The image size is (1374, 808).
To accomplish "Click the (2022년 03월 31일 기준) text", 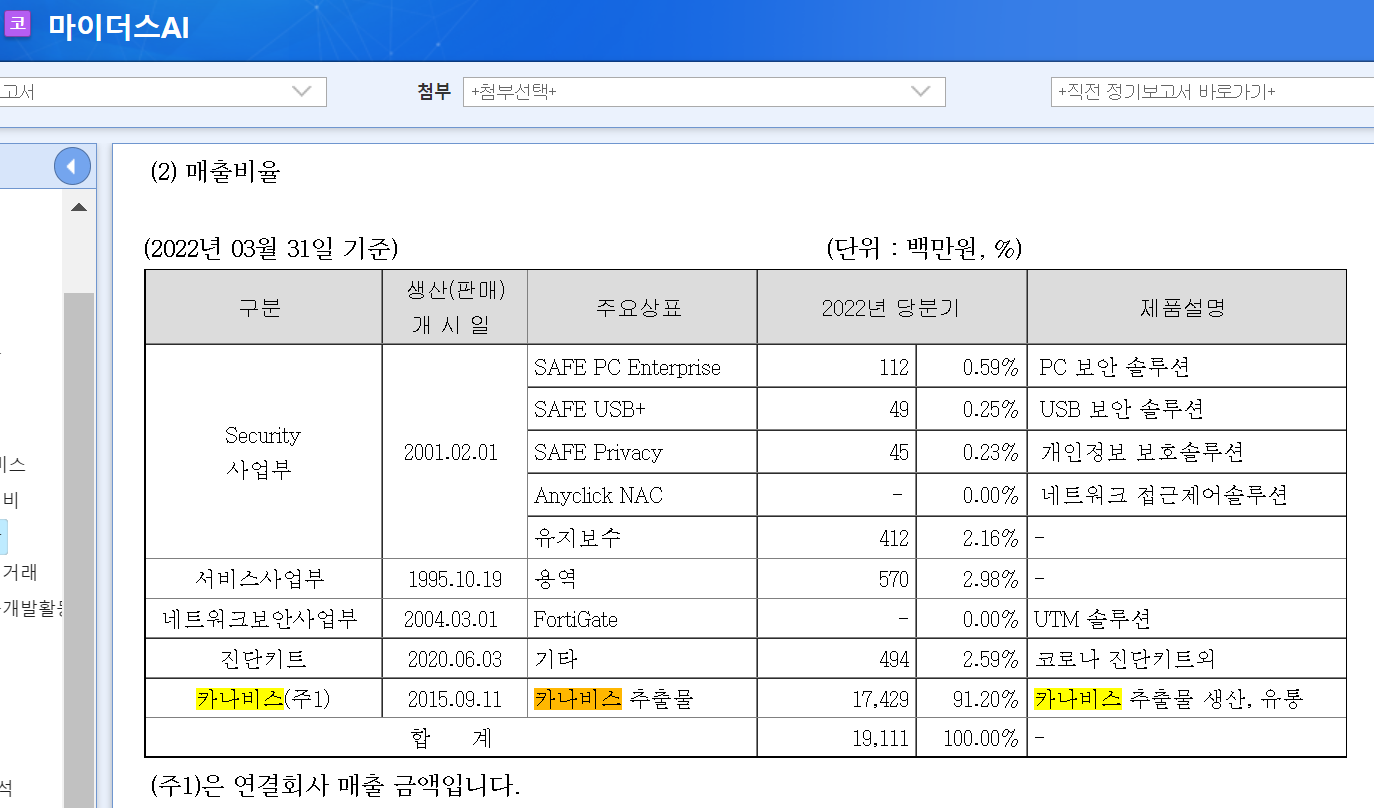I will [271, 249].
